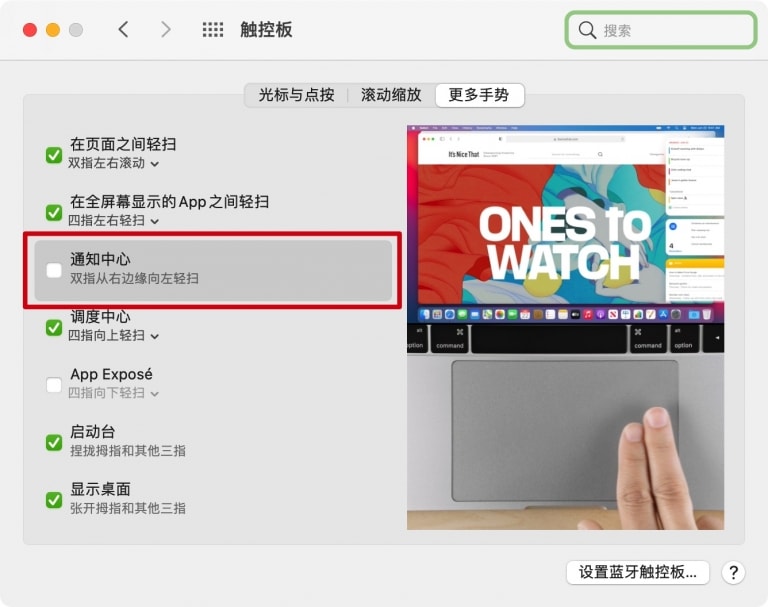Expand the 四指向上轻扫 dropdown
The width and height of the screenshot is (768, 607).
point(113,336)
